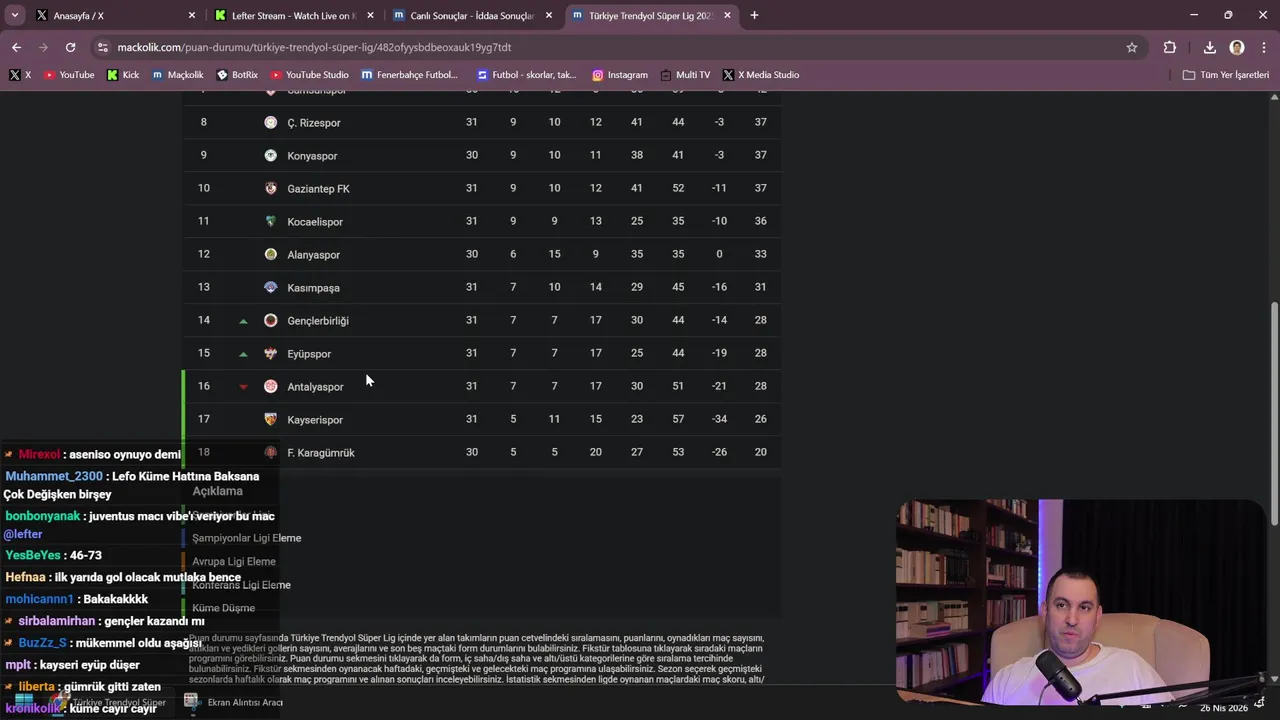Open the Tüm Yer İşaretleri folder

point(1225,75)
